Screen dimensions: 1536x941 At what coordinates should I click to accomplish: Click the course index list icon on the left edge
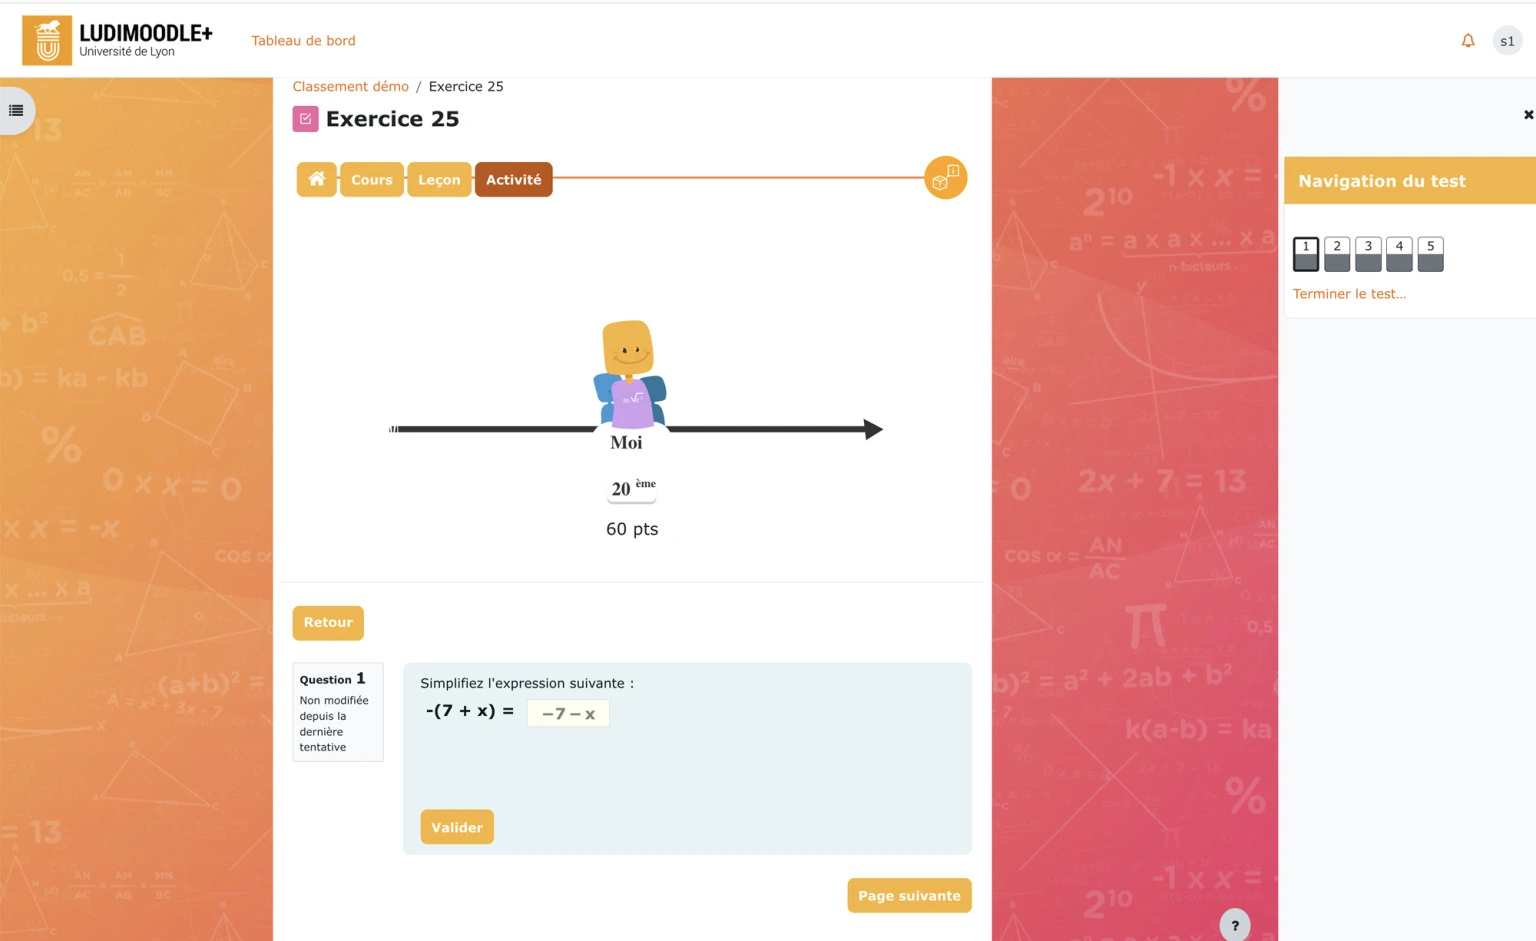coord(14,110)
